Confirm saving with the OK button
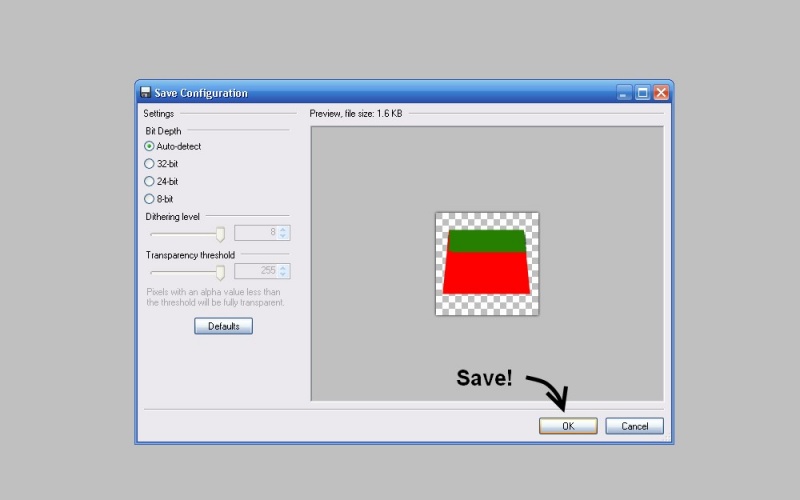 coord(568,426)
